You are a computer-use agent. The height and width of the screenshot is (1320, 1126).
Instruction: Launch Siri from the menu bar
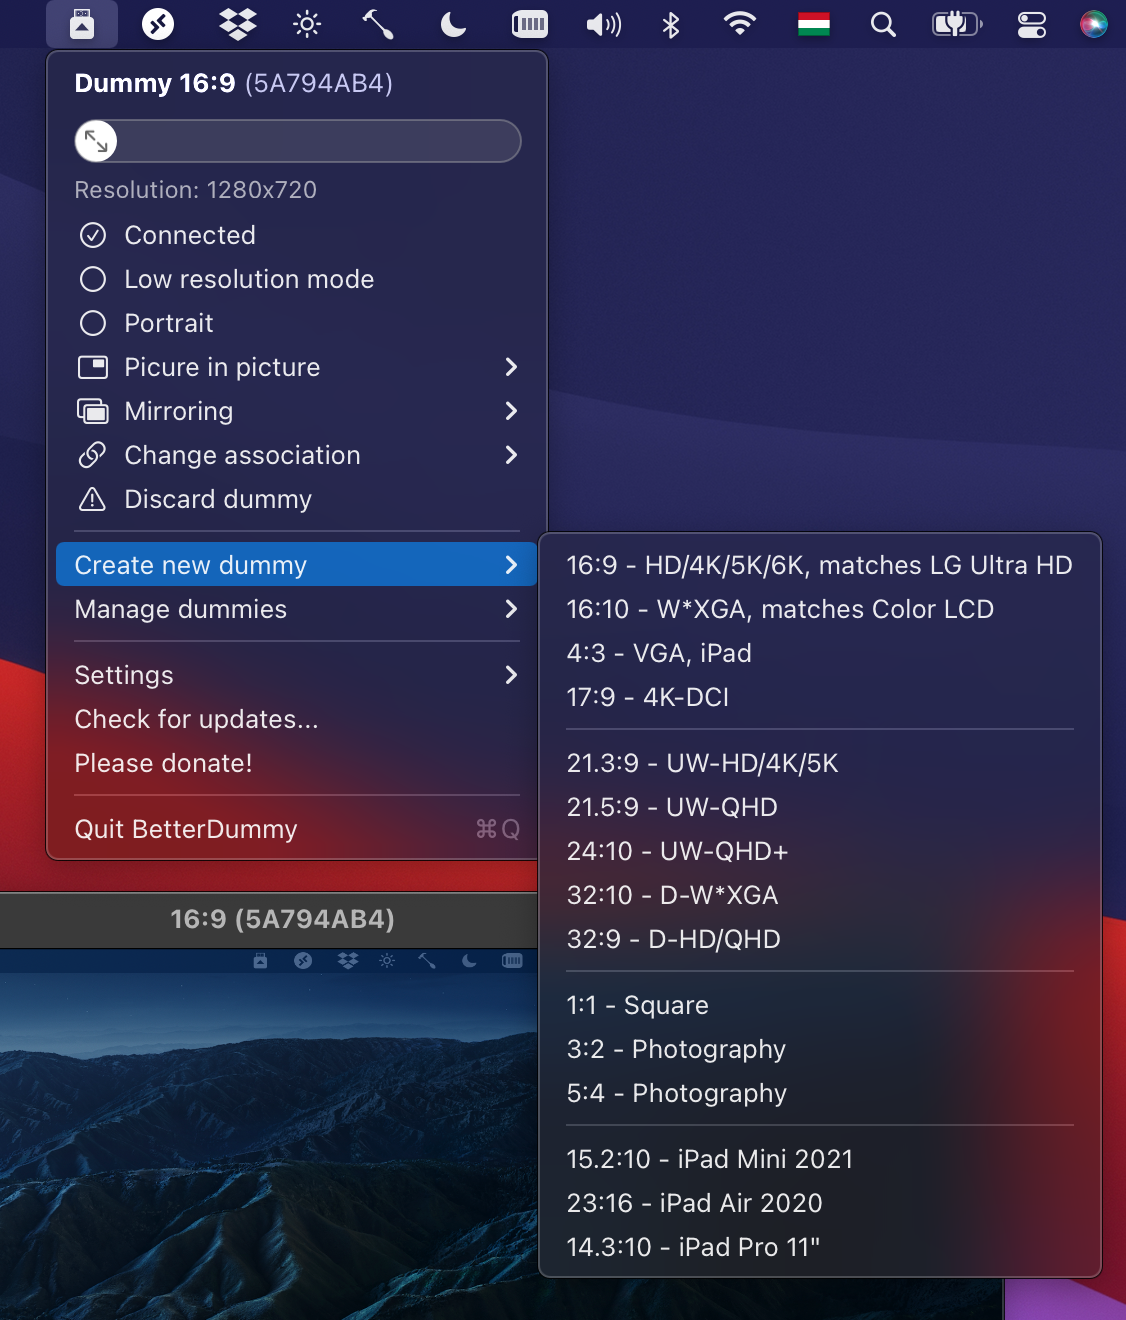click(x=1094, y=24)
